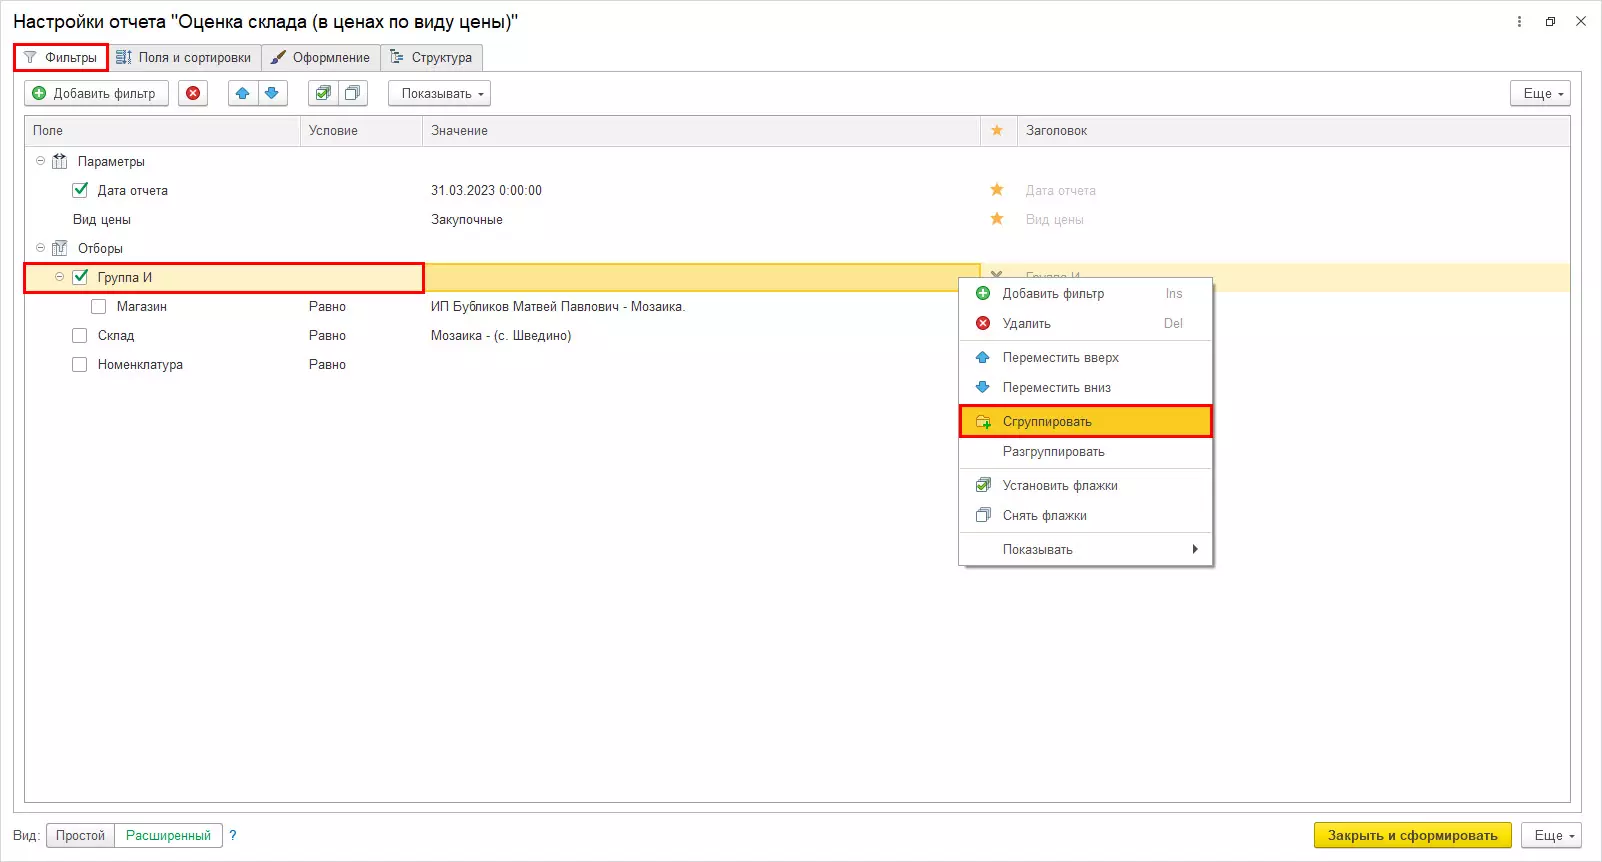This screenshot has width=1602, height=862.
Task: Choose Сгруппировать from the context menu
Action: (1047, 422)
